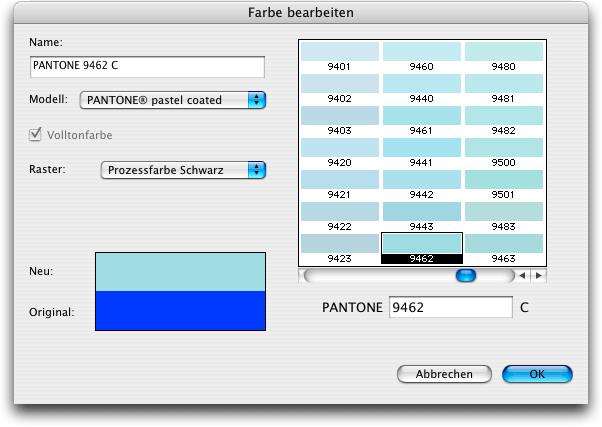
Task: Select Pantone swatch 9420
Action: [339, 152]
